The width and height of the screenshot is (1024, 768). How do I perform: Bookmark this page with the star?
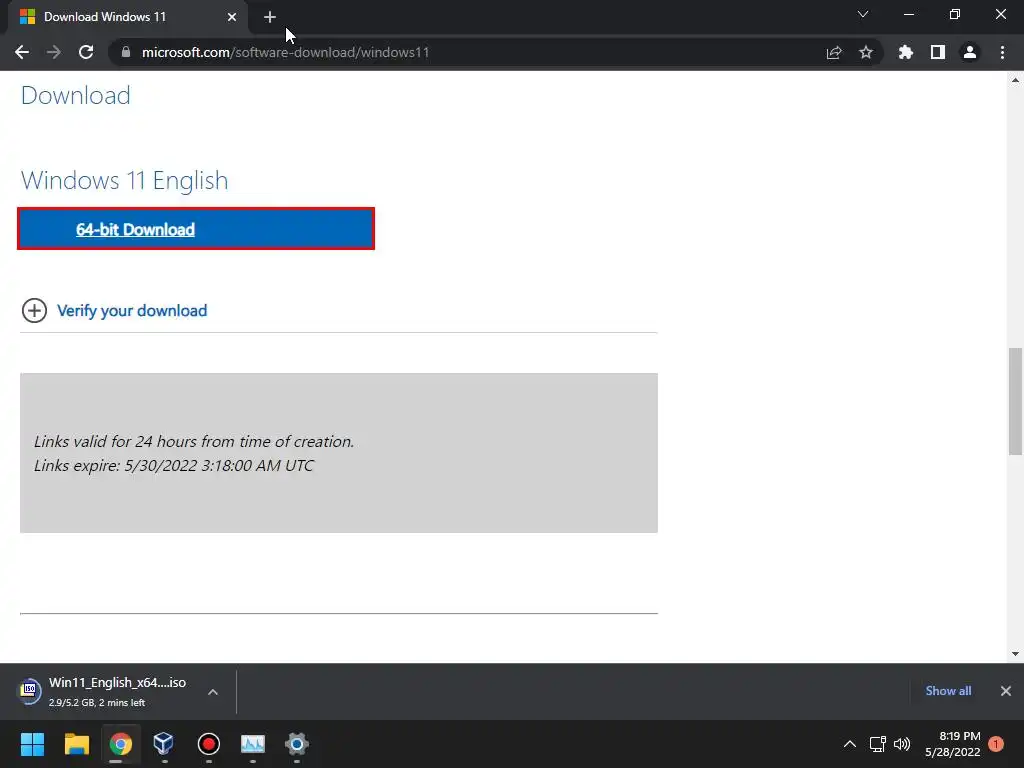click(866, 52)
